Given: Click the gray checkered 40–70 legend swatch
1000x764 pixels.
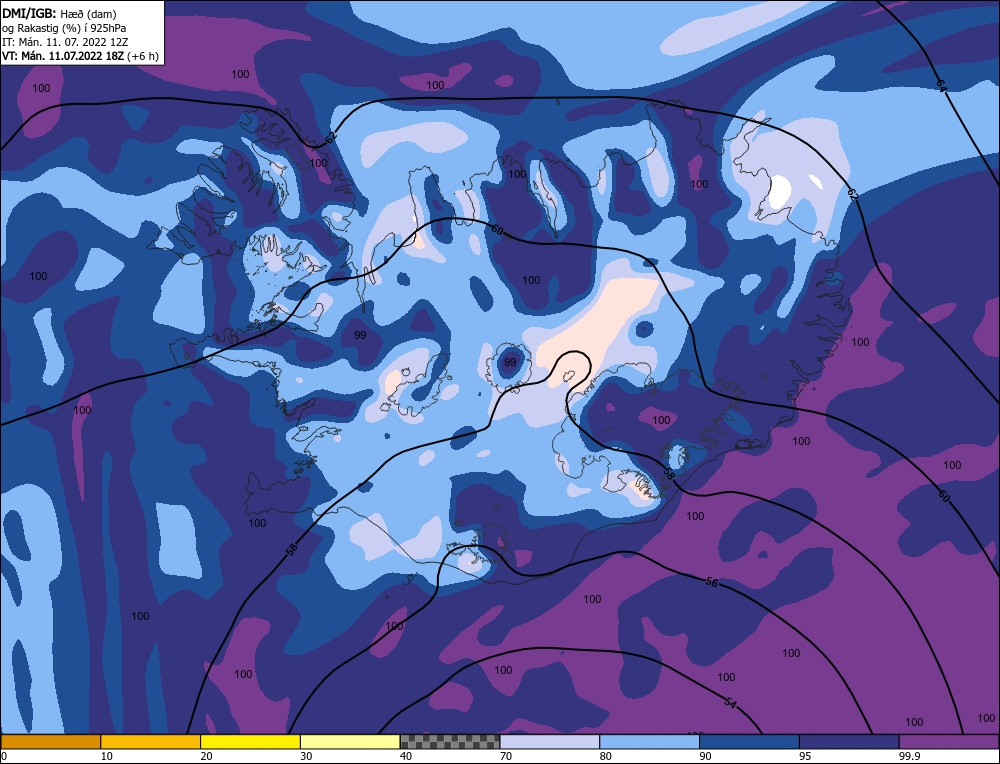Looking at the screenshot, I should [x=450, y=741].
